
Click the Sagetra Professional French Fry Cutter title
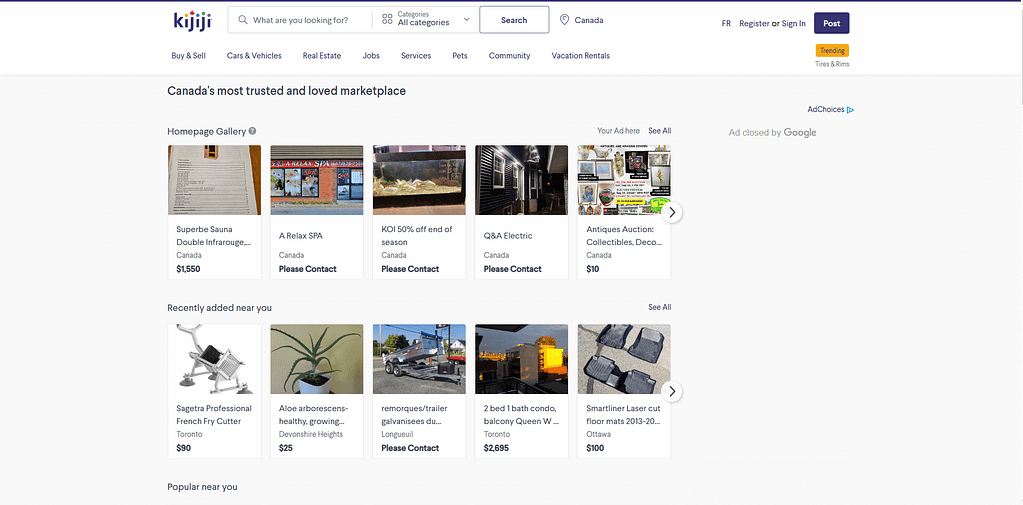214,415
